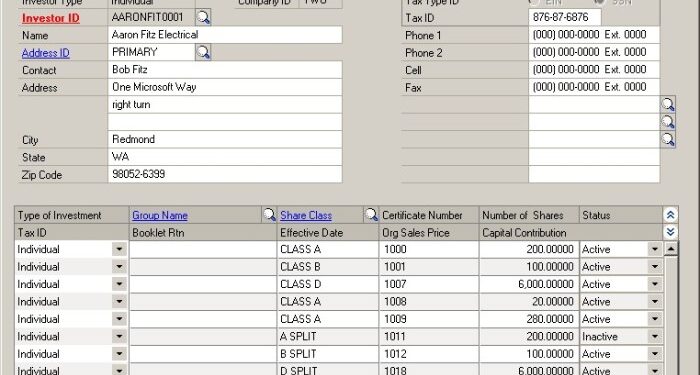Open investment type dropdown for certificate 1009
Image resolution: width=700 pixels, height=375 pixels.
click(119, 319)
